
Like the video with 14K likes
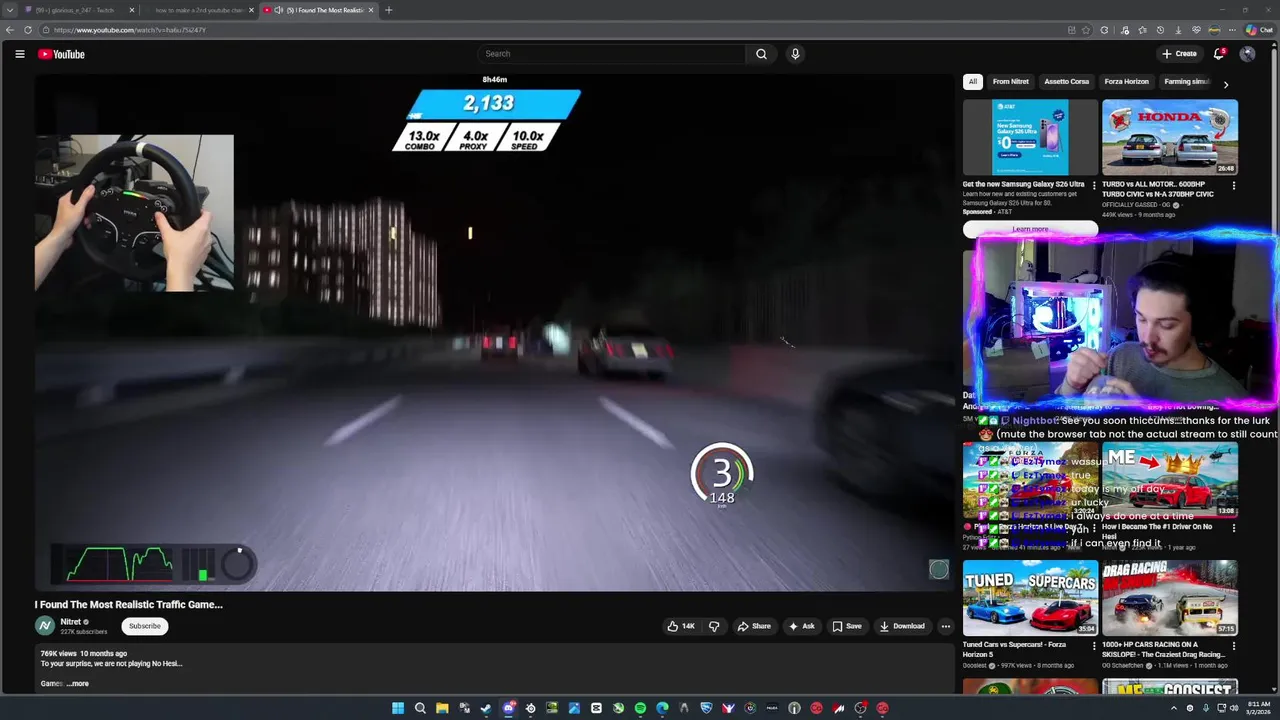click(681, 626)
